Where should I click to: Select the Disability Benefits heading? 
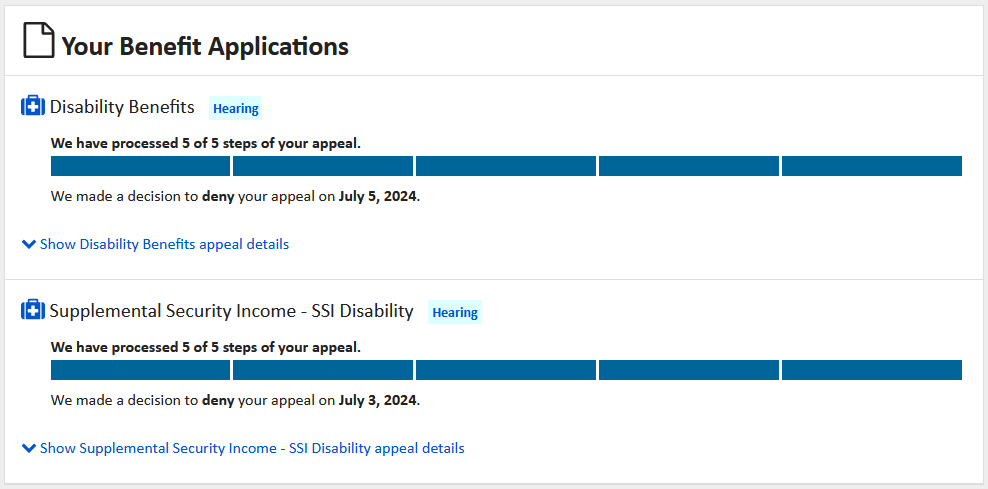[x=122, y=107]
